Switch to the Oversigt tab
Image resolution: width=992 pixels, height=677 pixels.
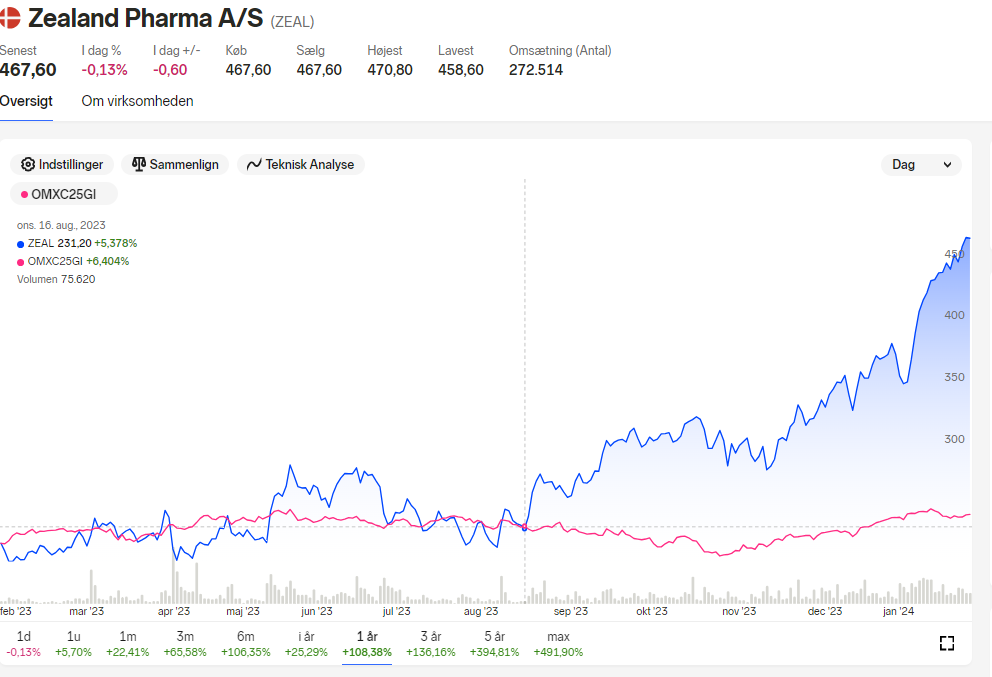tap(26, 101)
